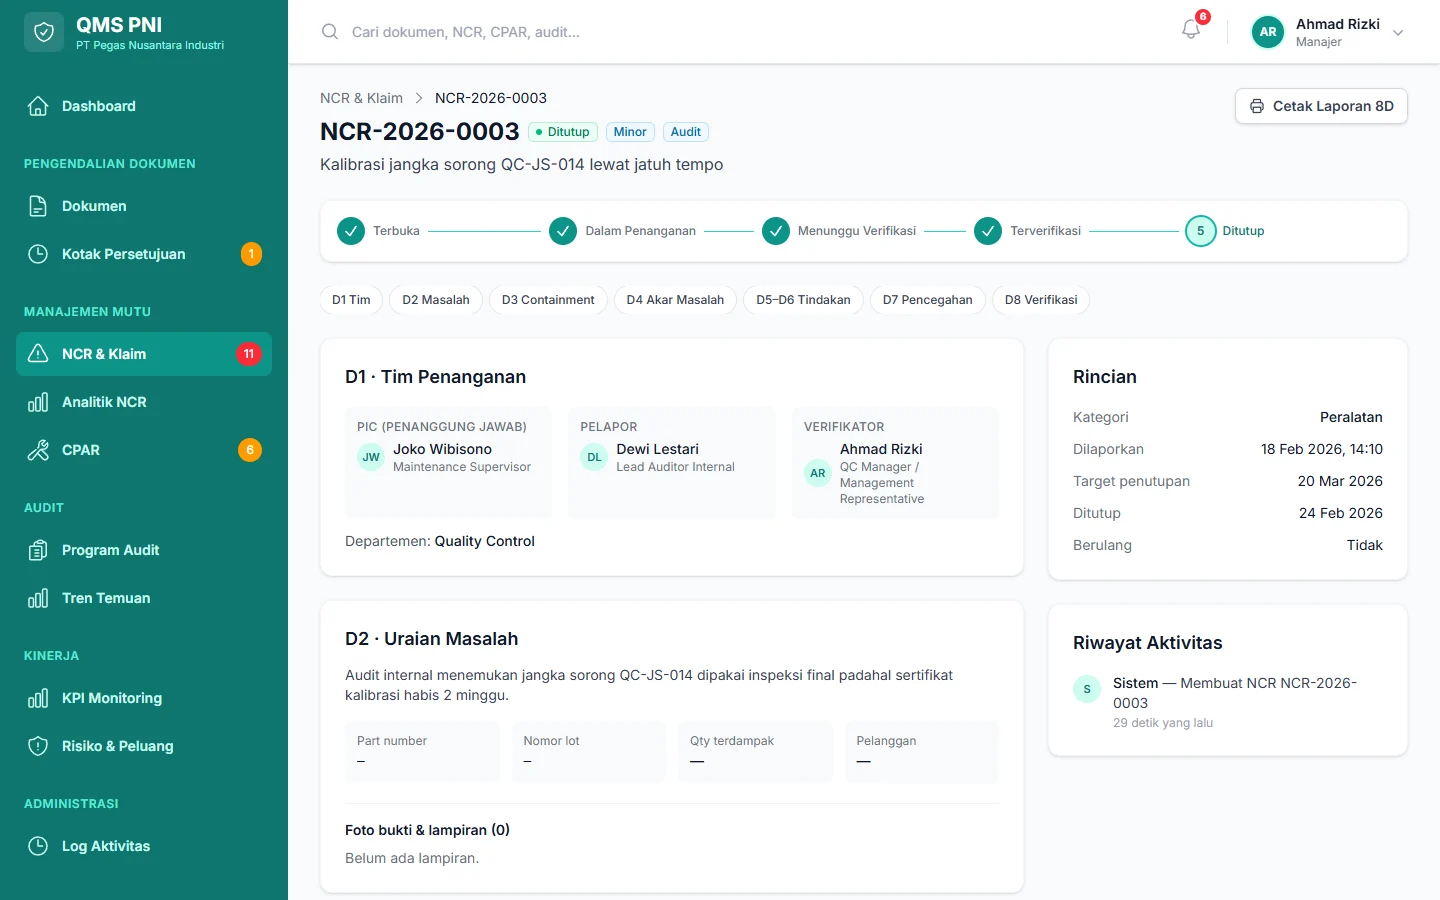Click Cetak Laporan 8D button
The width and height of the screenshot is (1440, 900).
pos(1321,106)
